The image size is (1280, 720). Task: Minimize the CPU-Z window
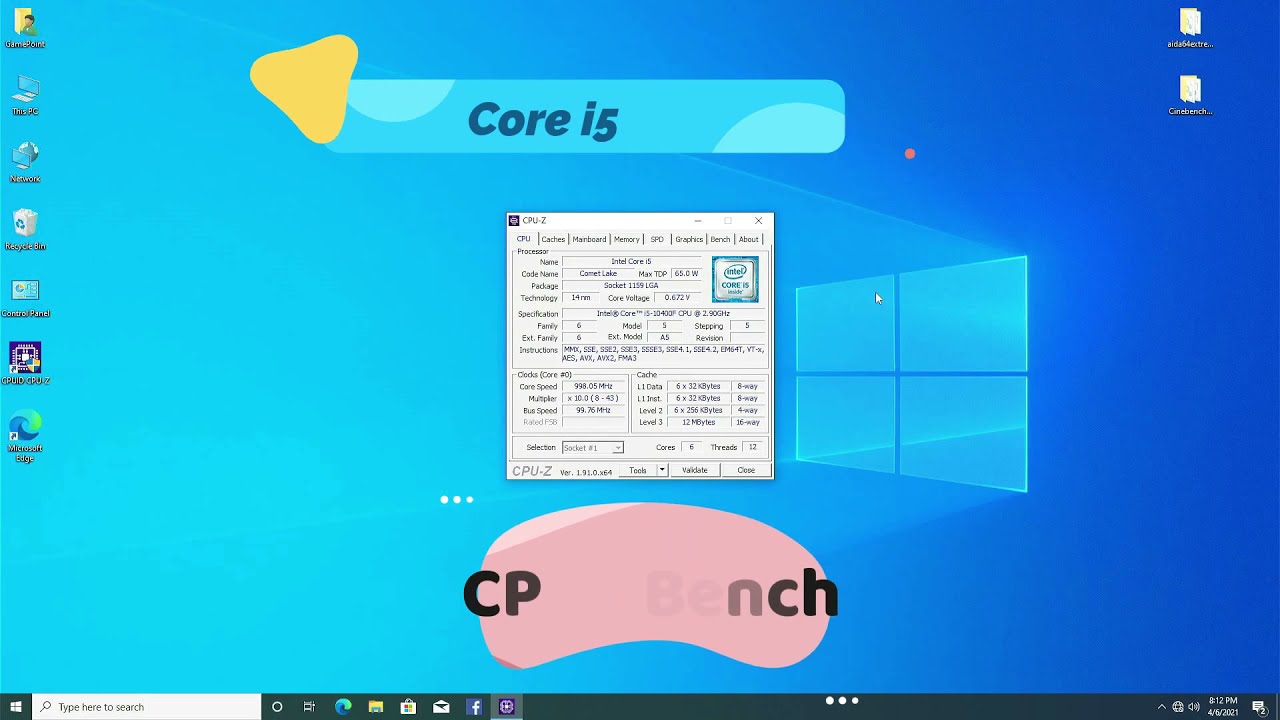pyautogui.click(x=698, y=220)
